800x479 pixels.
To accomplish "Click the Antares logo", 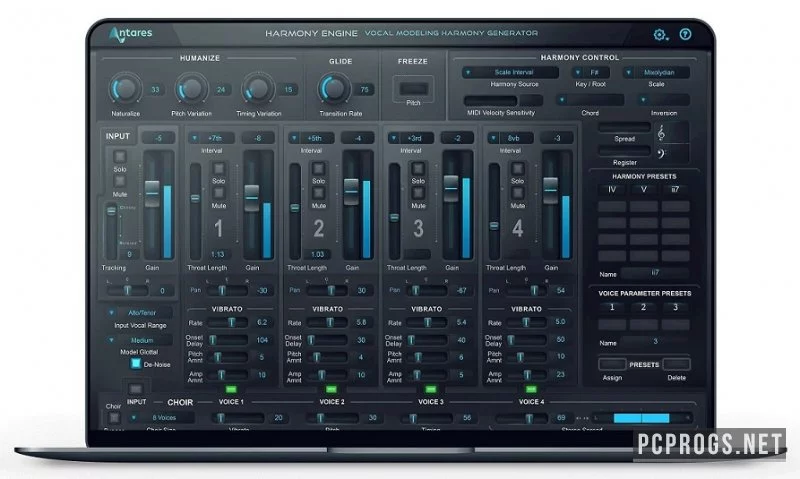I will pos(131,34).
